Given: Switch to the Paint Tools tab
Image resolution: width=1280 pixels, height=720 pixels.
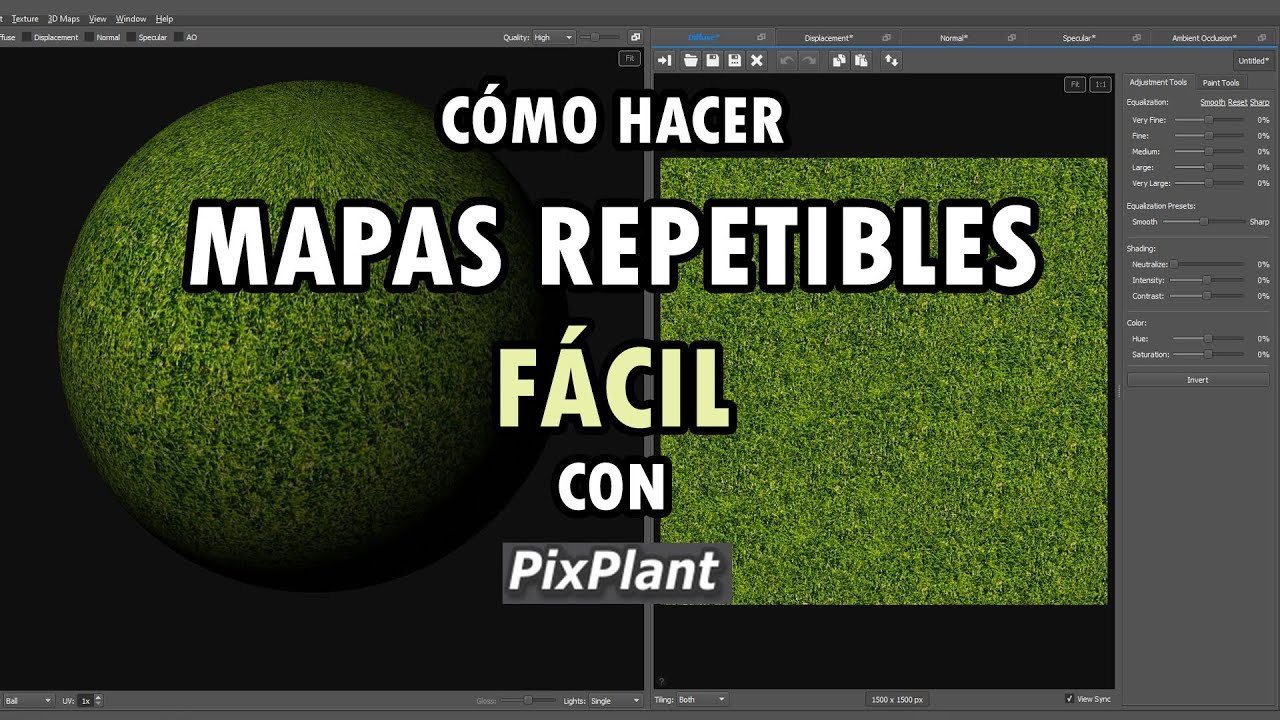Looking at the screenshot, I should coord(1221,83).
